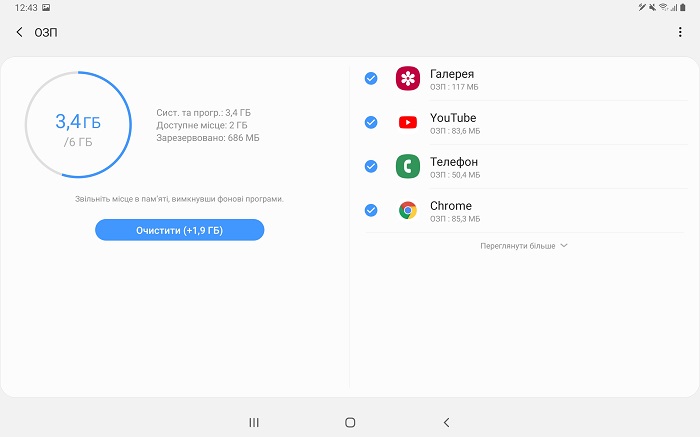Go back using the top-left arrow

(19, 32)
